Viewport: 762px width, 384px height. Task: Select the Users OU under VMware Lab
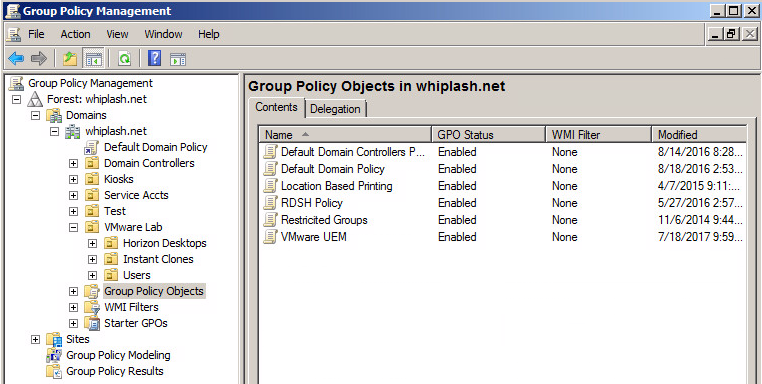137,275
